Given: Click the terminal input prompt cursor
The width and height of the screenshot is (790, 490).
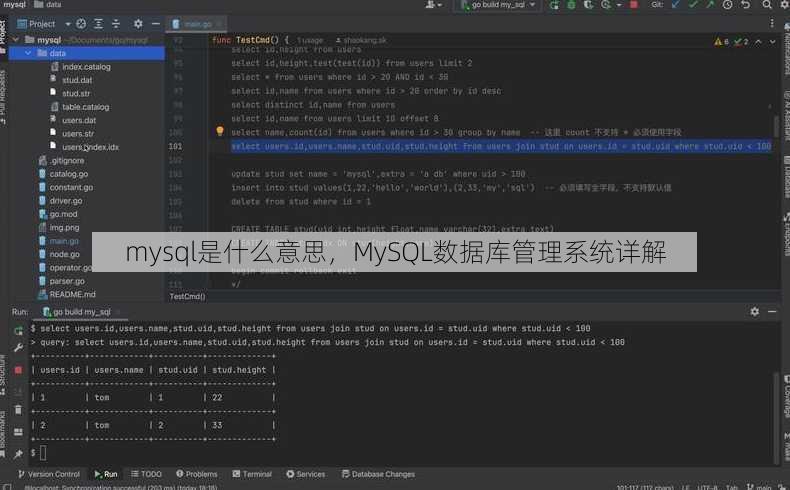Looking at the screenshot, I should (x=43, y=453).
